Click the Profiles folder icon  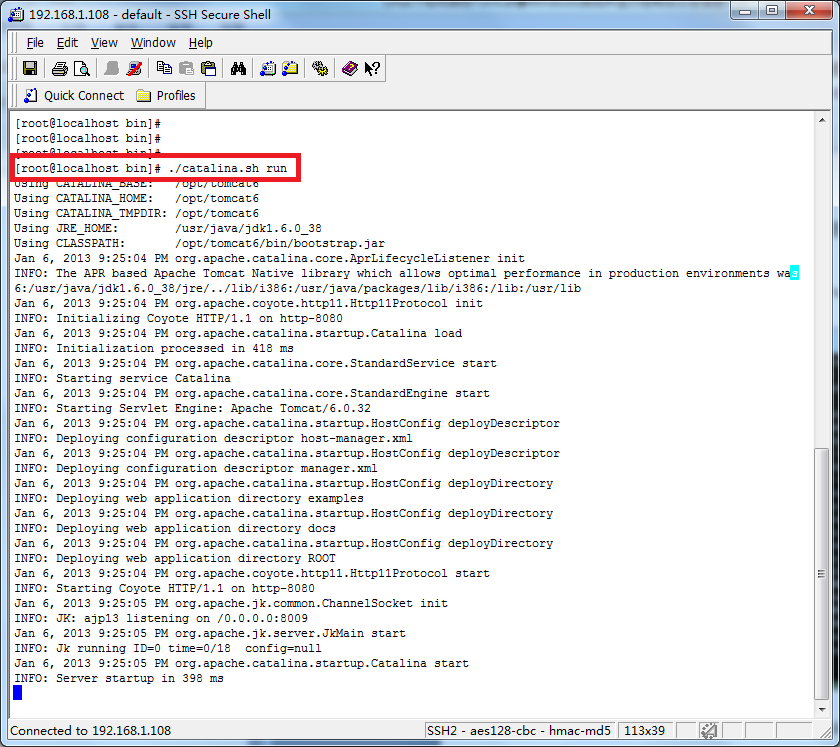pyautogui.click(x=144, y=95)
